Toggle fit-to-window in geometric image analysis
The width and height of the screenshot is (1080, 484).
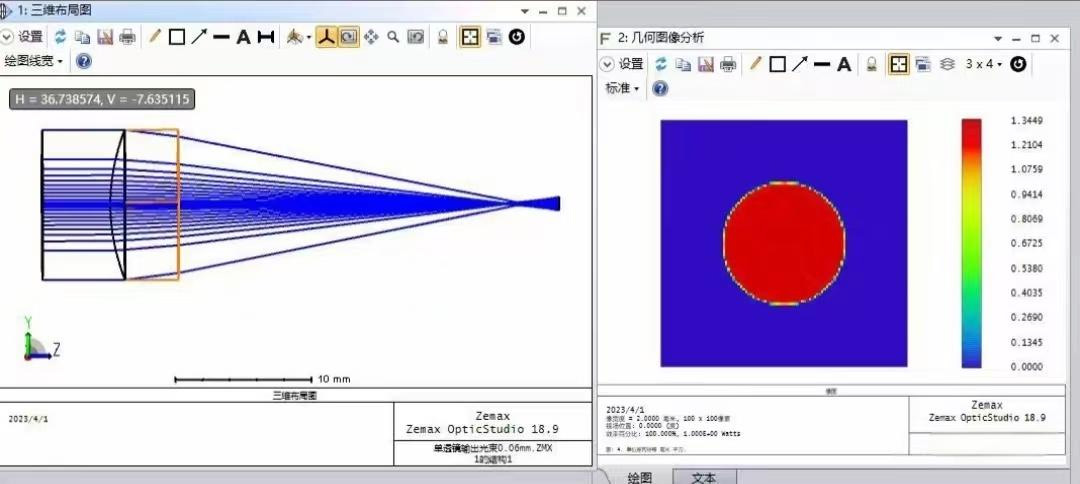point(898,64)
